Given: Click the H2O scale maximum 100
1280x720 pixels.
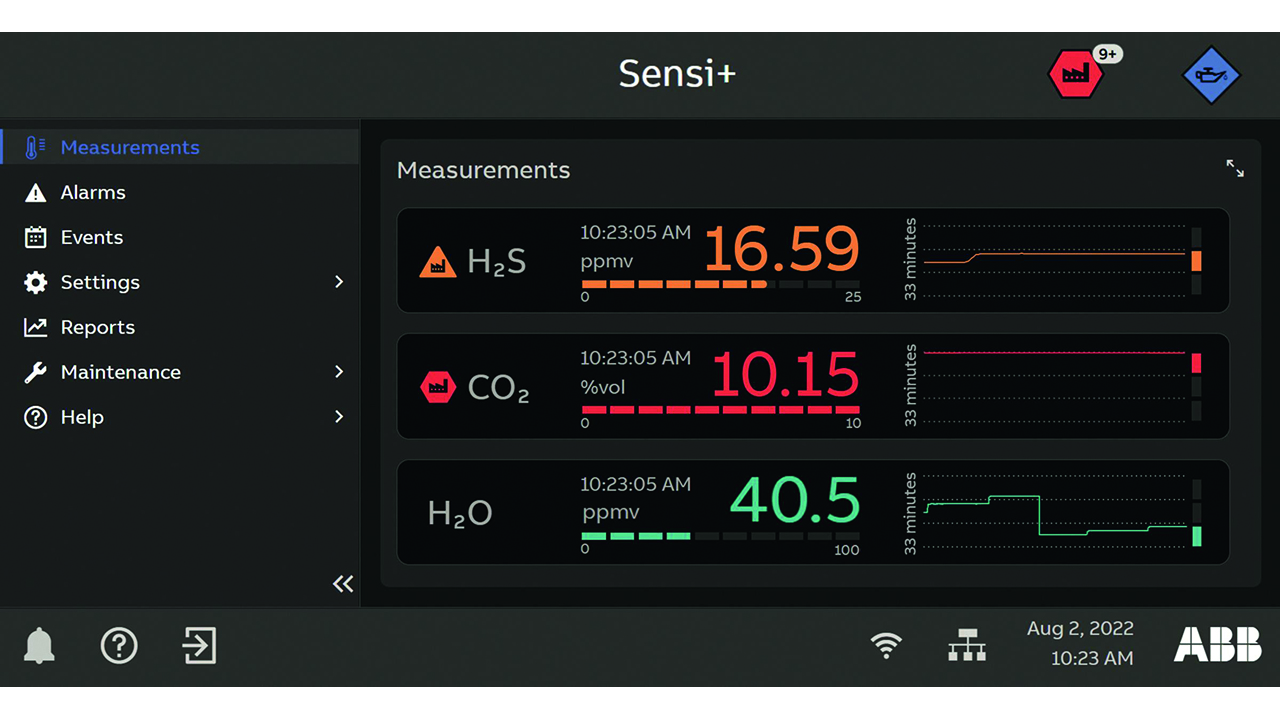Looking at the screenshot, I should pyautogui.click(x=847, y=550).
